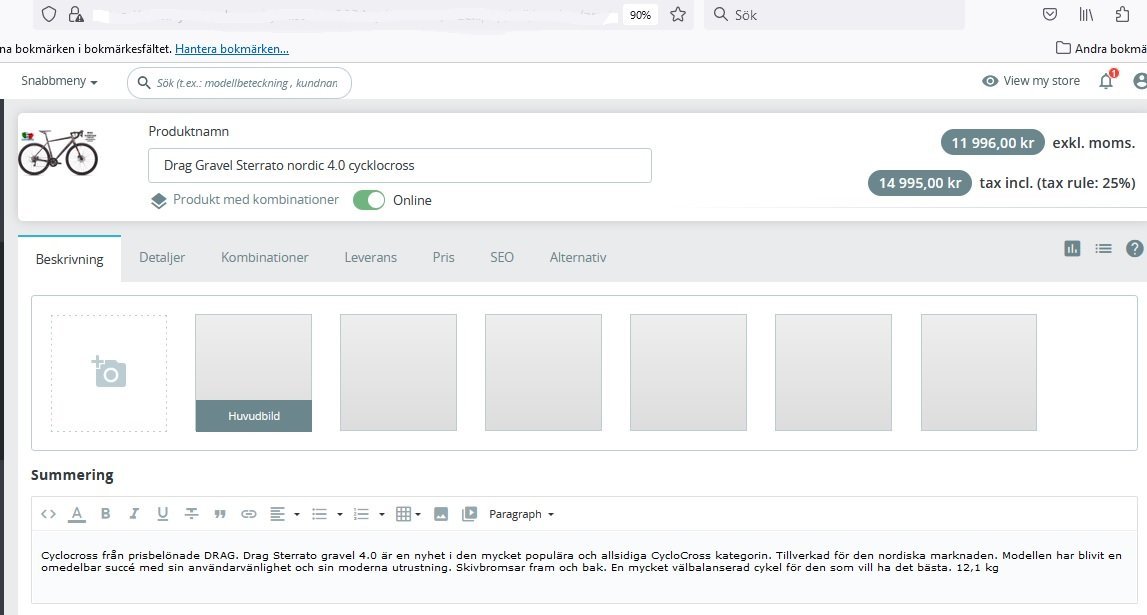Open the product list icon
Image resolution: width=1147 pixels, height=615 pixels.
click(1104, 249)
